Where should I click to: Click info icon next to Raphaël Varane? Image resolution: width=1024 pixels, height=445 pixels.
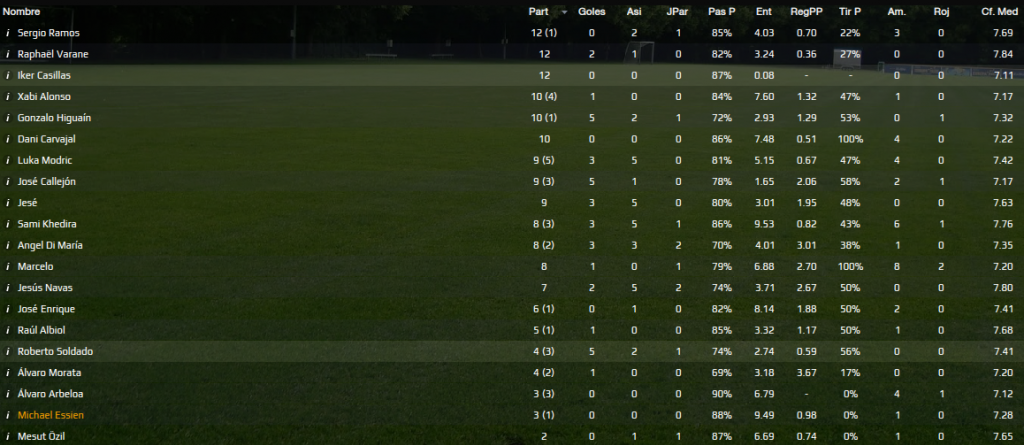click(x=8, y=54)
